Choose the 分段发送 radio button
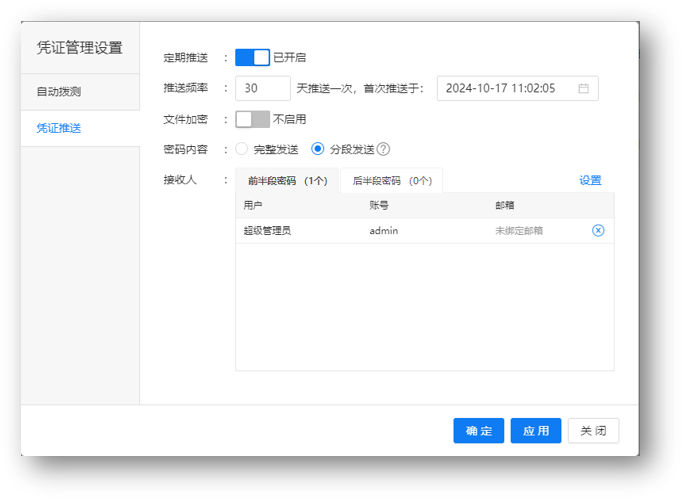The width and height of the screenshot is (682, 498). 318,149
